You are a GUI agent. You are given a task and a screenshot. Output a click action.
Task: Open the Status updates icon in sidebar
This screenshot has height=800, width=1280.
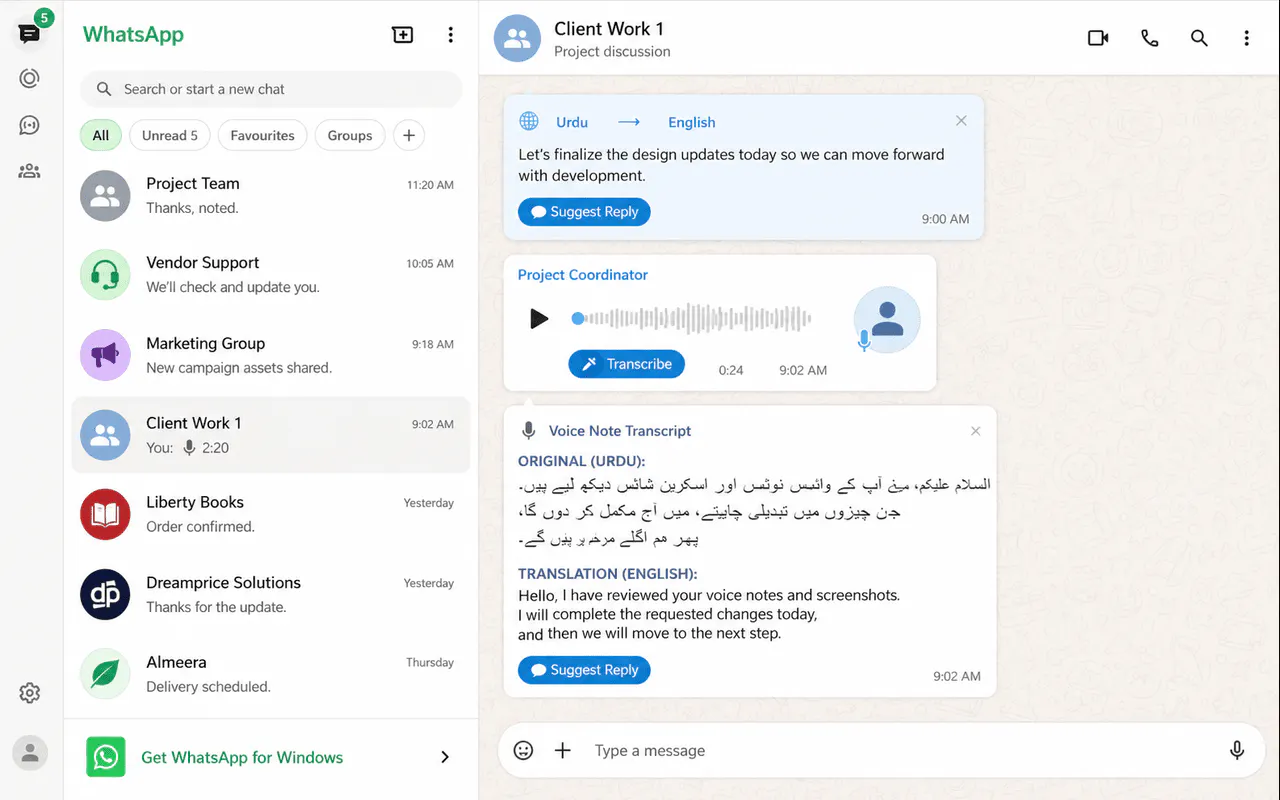(30, 78)
